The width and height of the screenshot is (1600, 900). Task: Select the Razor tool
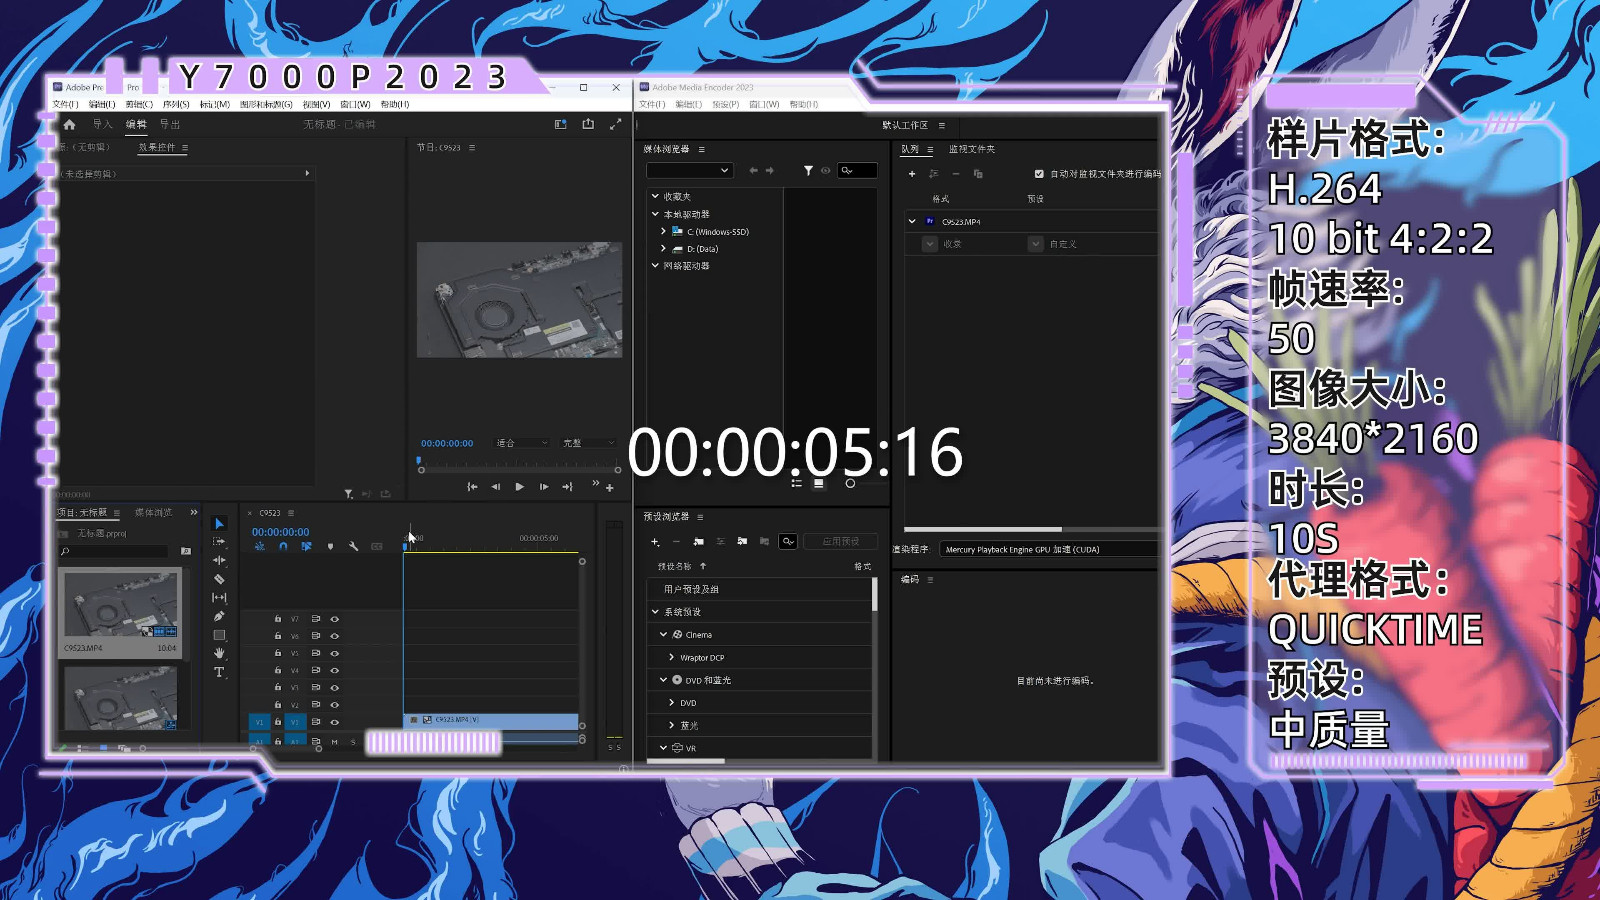click(219, 579)
